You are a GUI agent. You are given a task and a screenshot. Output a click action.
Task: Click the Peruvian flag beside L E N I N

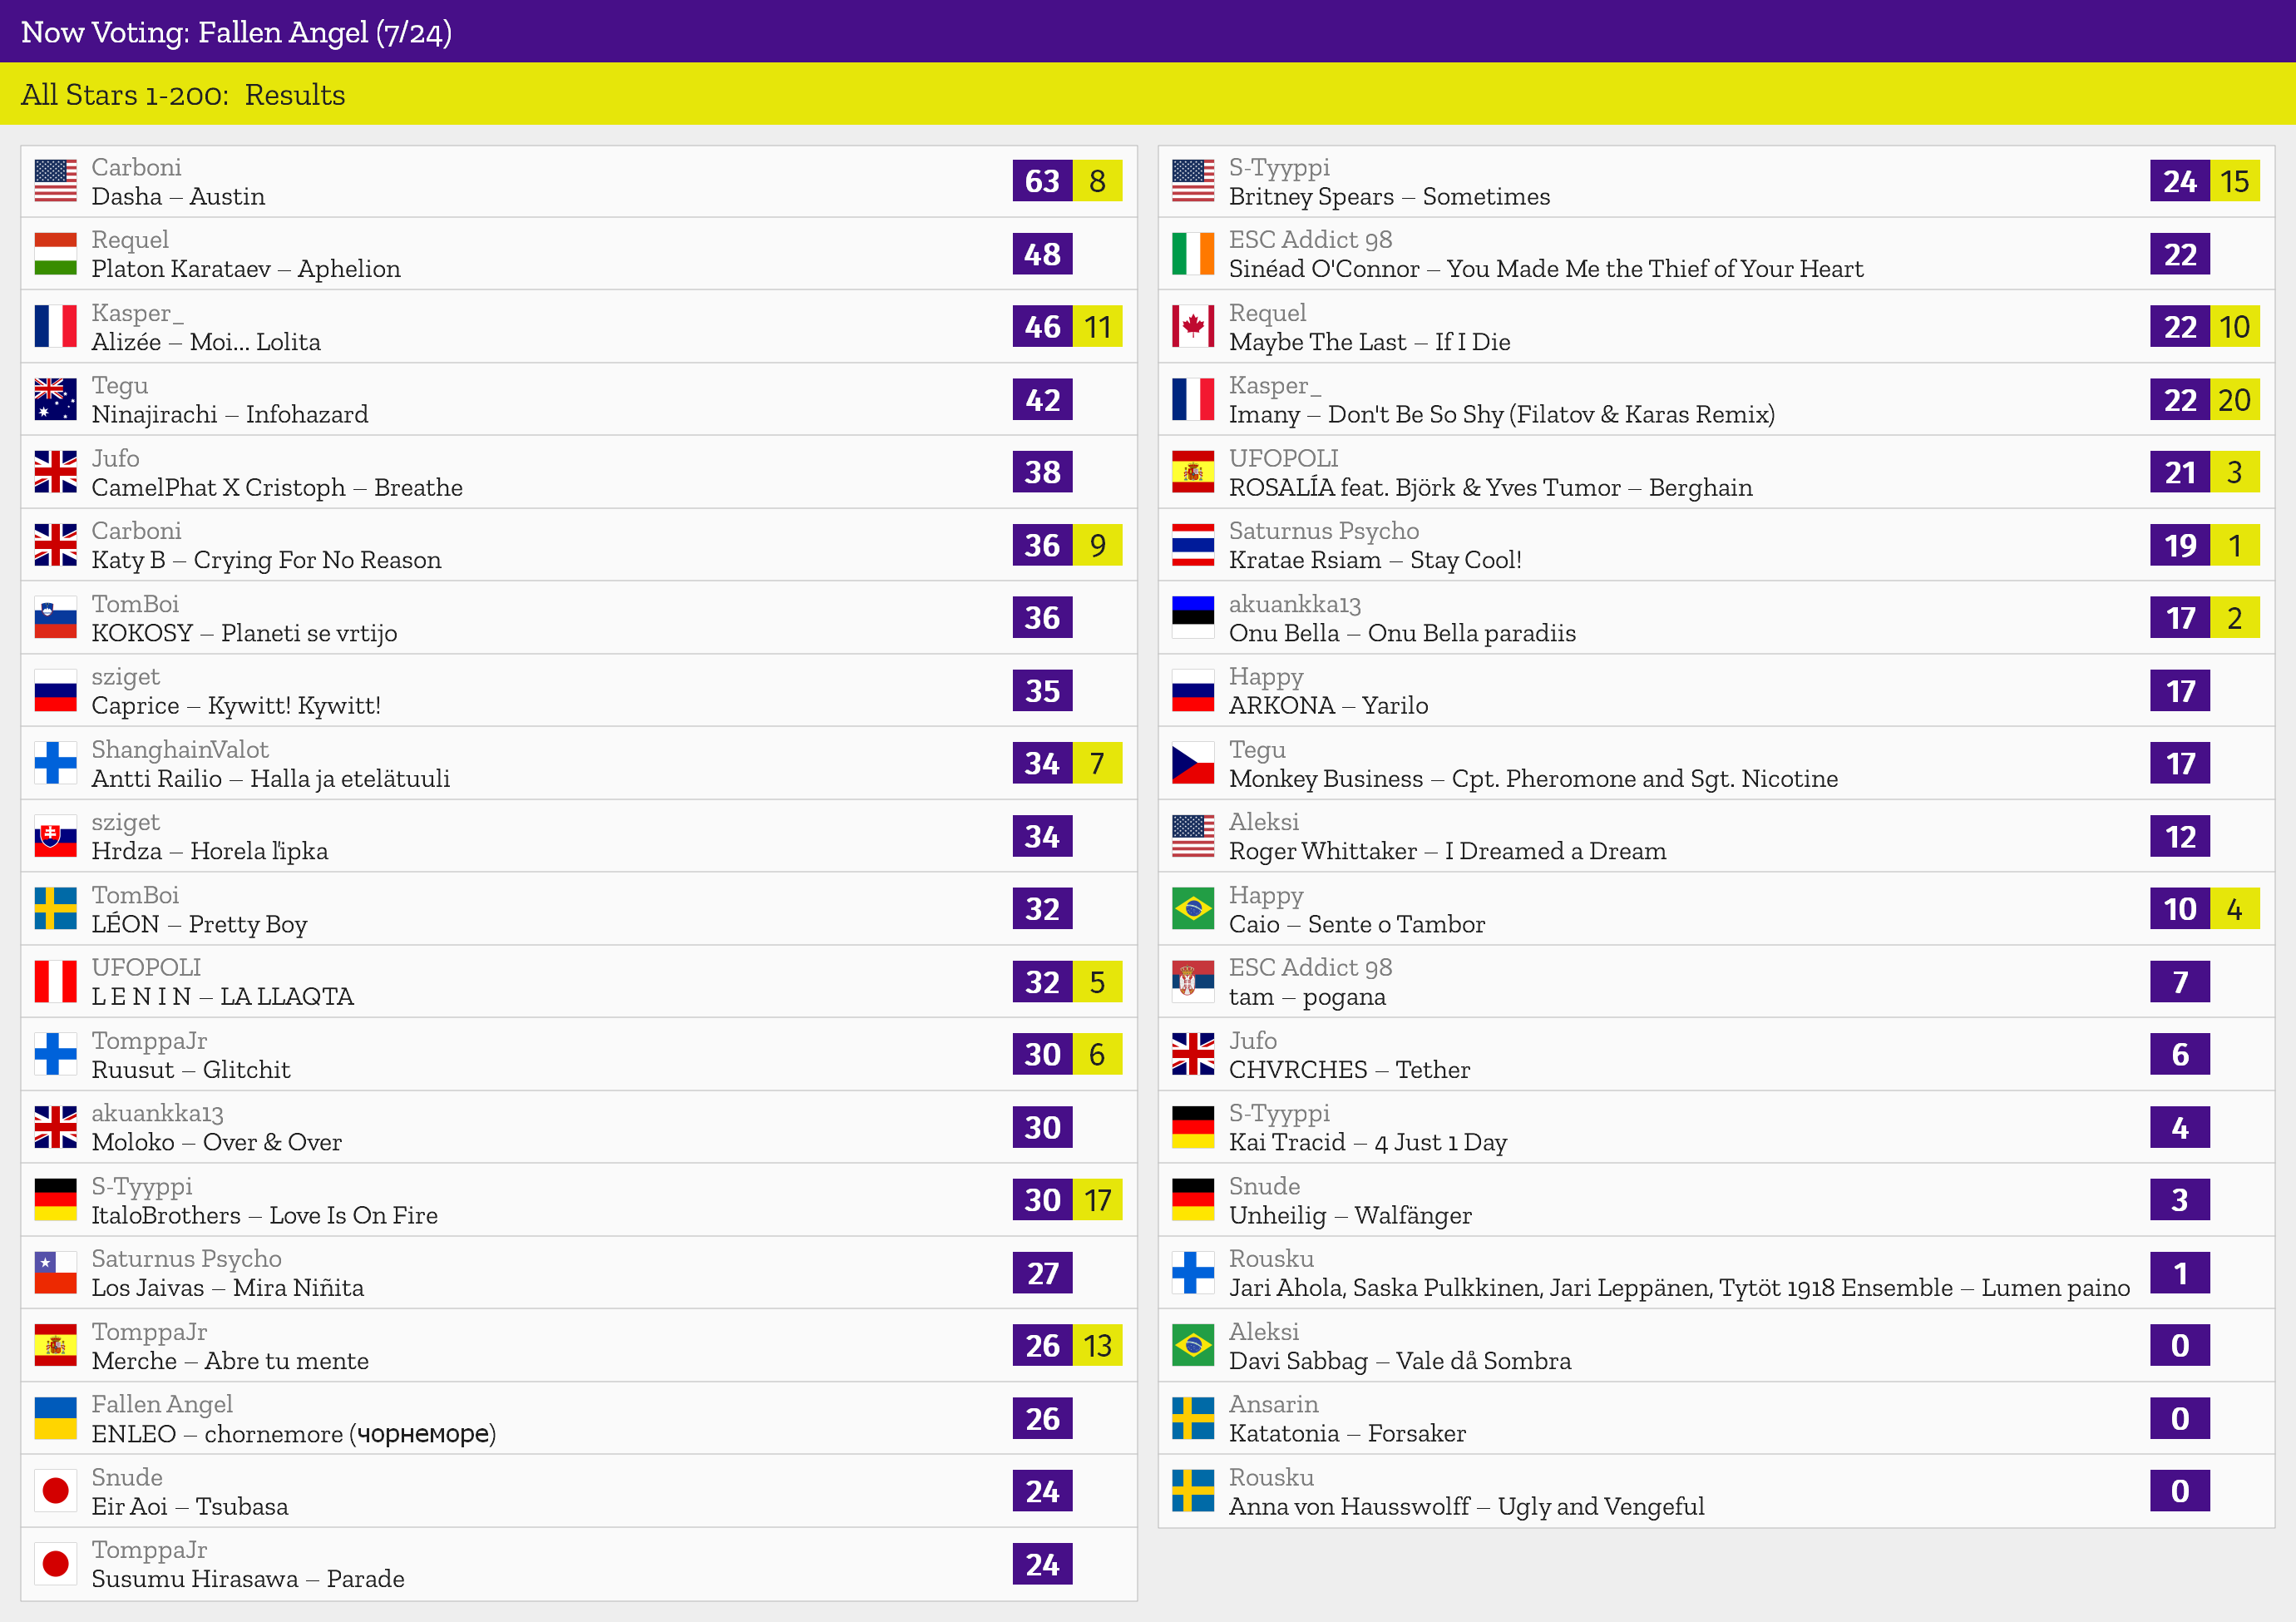(x=55, y=981)
